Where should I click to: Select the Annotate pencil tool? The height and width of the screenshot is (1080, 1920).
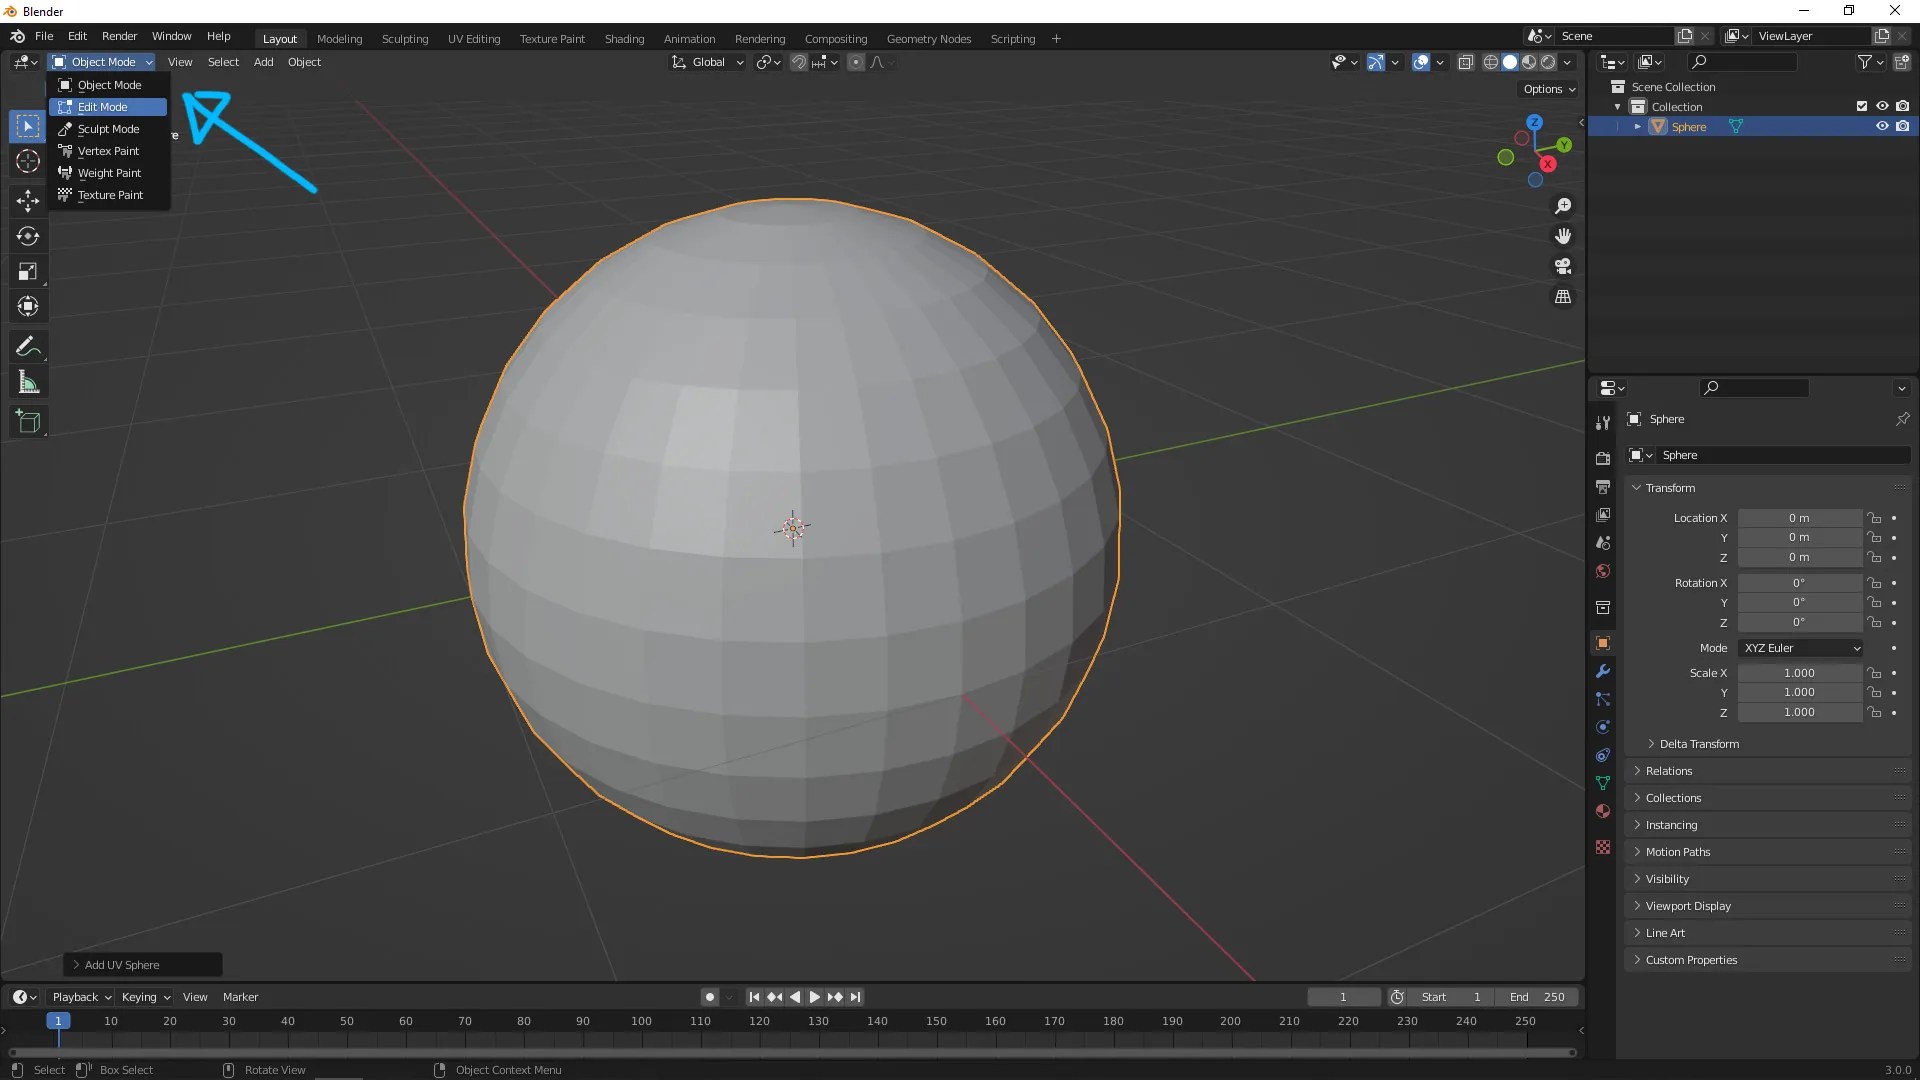(28, 347)
